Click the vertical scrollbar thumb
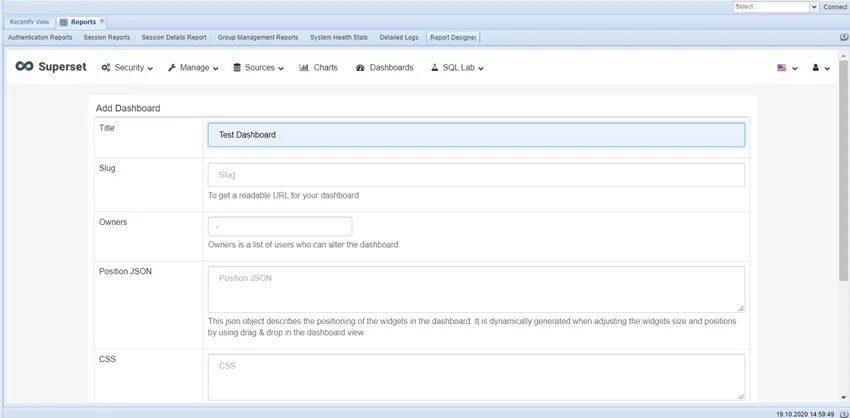This screenshot has width=850, height=418. pyautogui.click(x=843, y=171)
